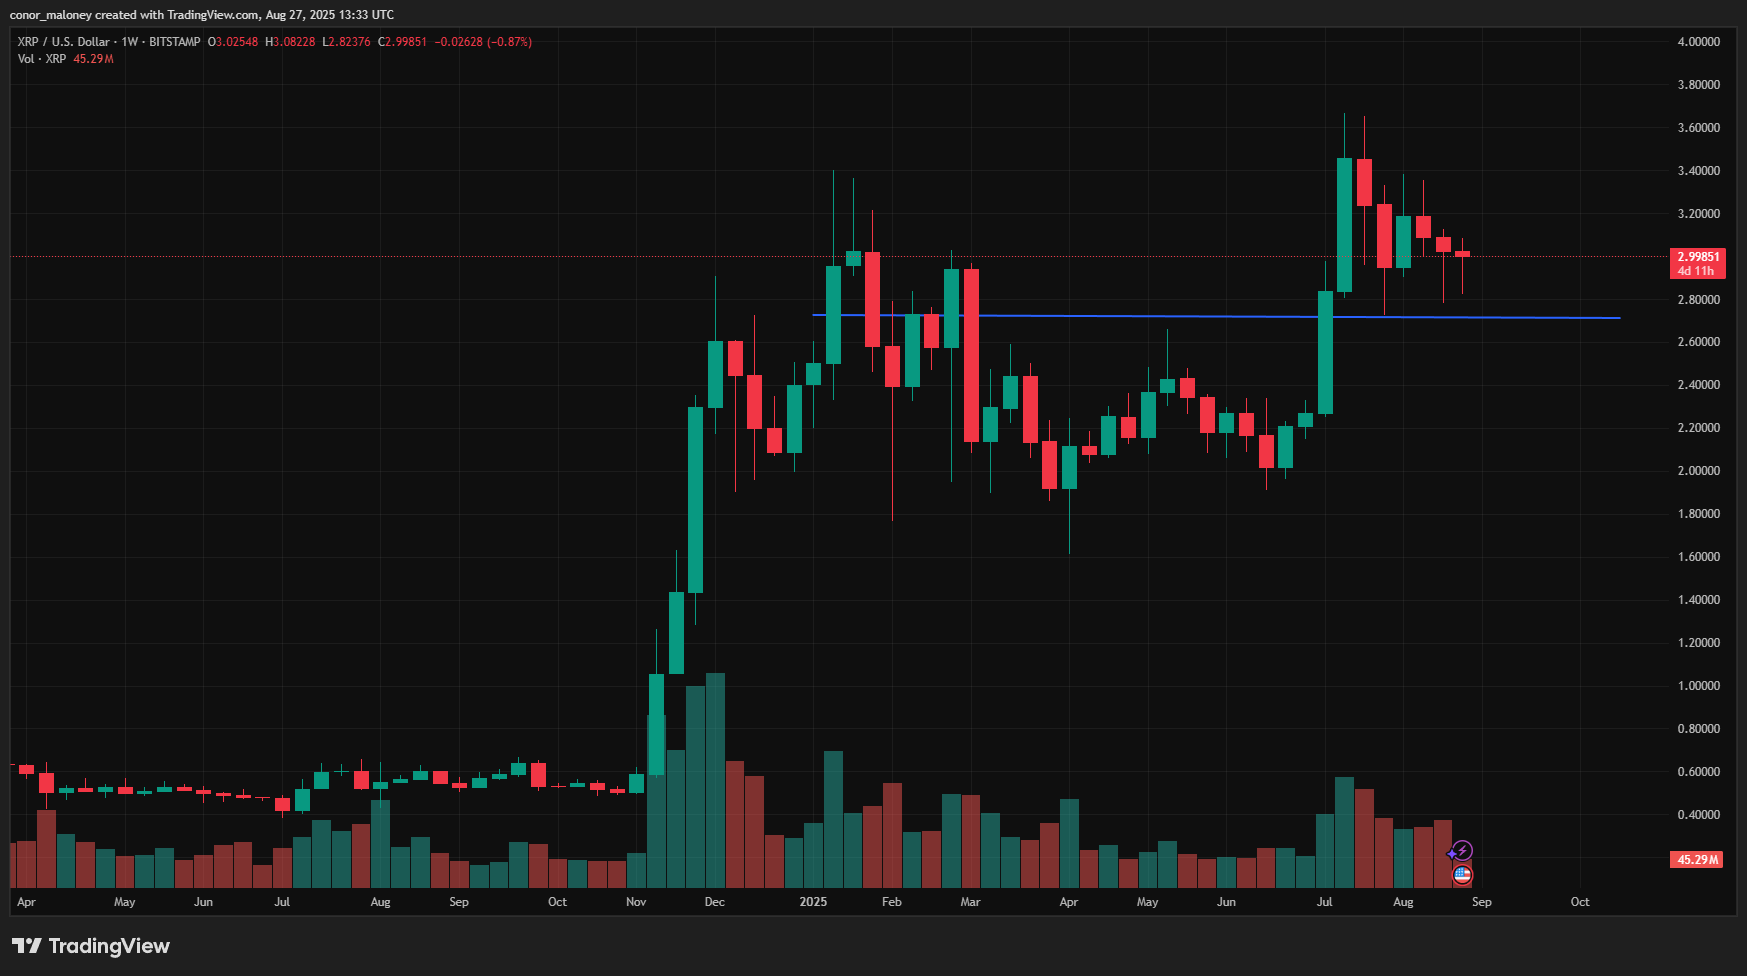The width and height of the screenshot is (1747, 976).
Task: Click the 0.60000 price axis label
Action: (x=1699, y=772)
